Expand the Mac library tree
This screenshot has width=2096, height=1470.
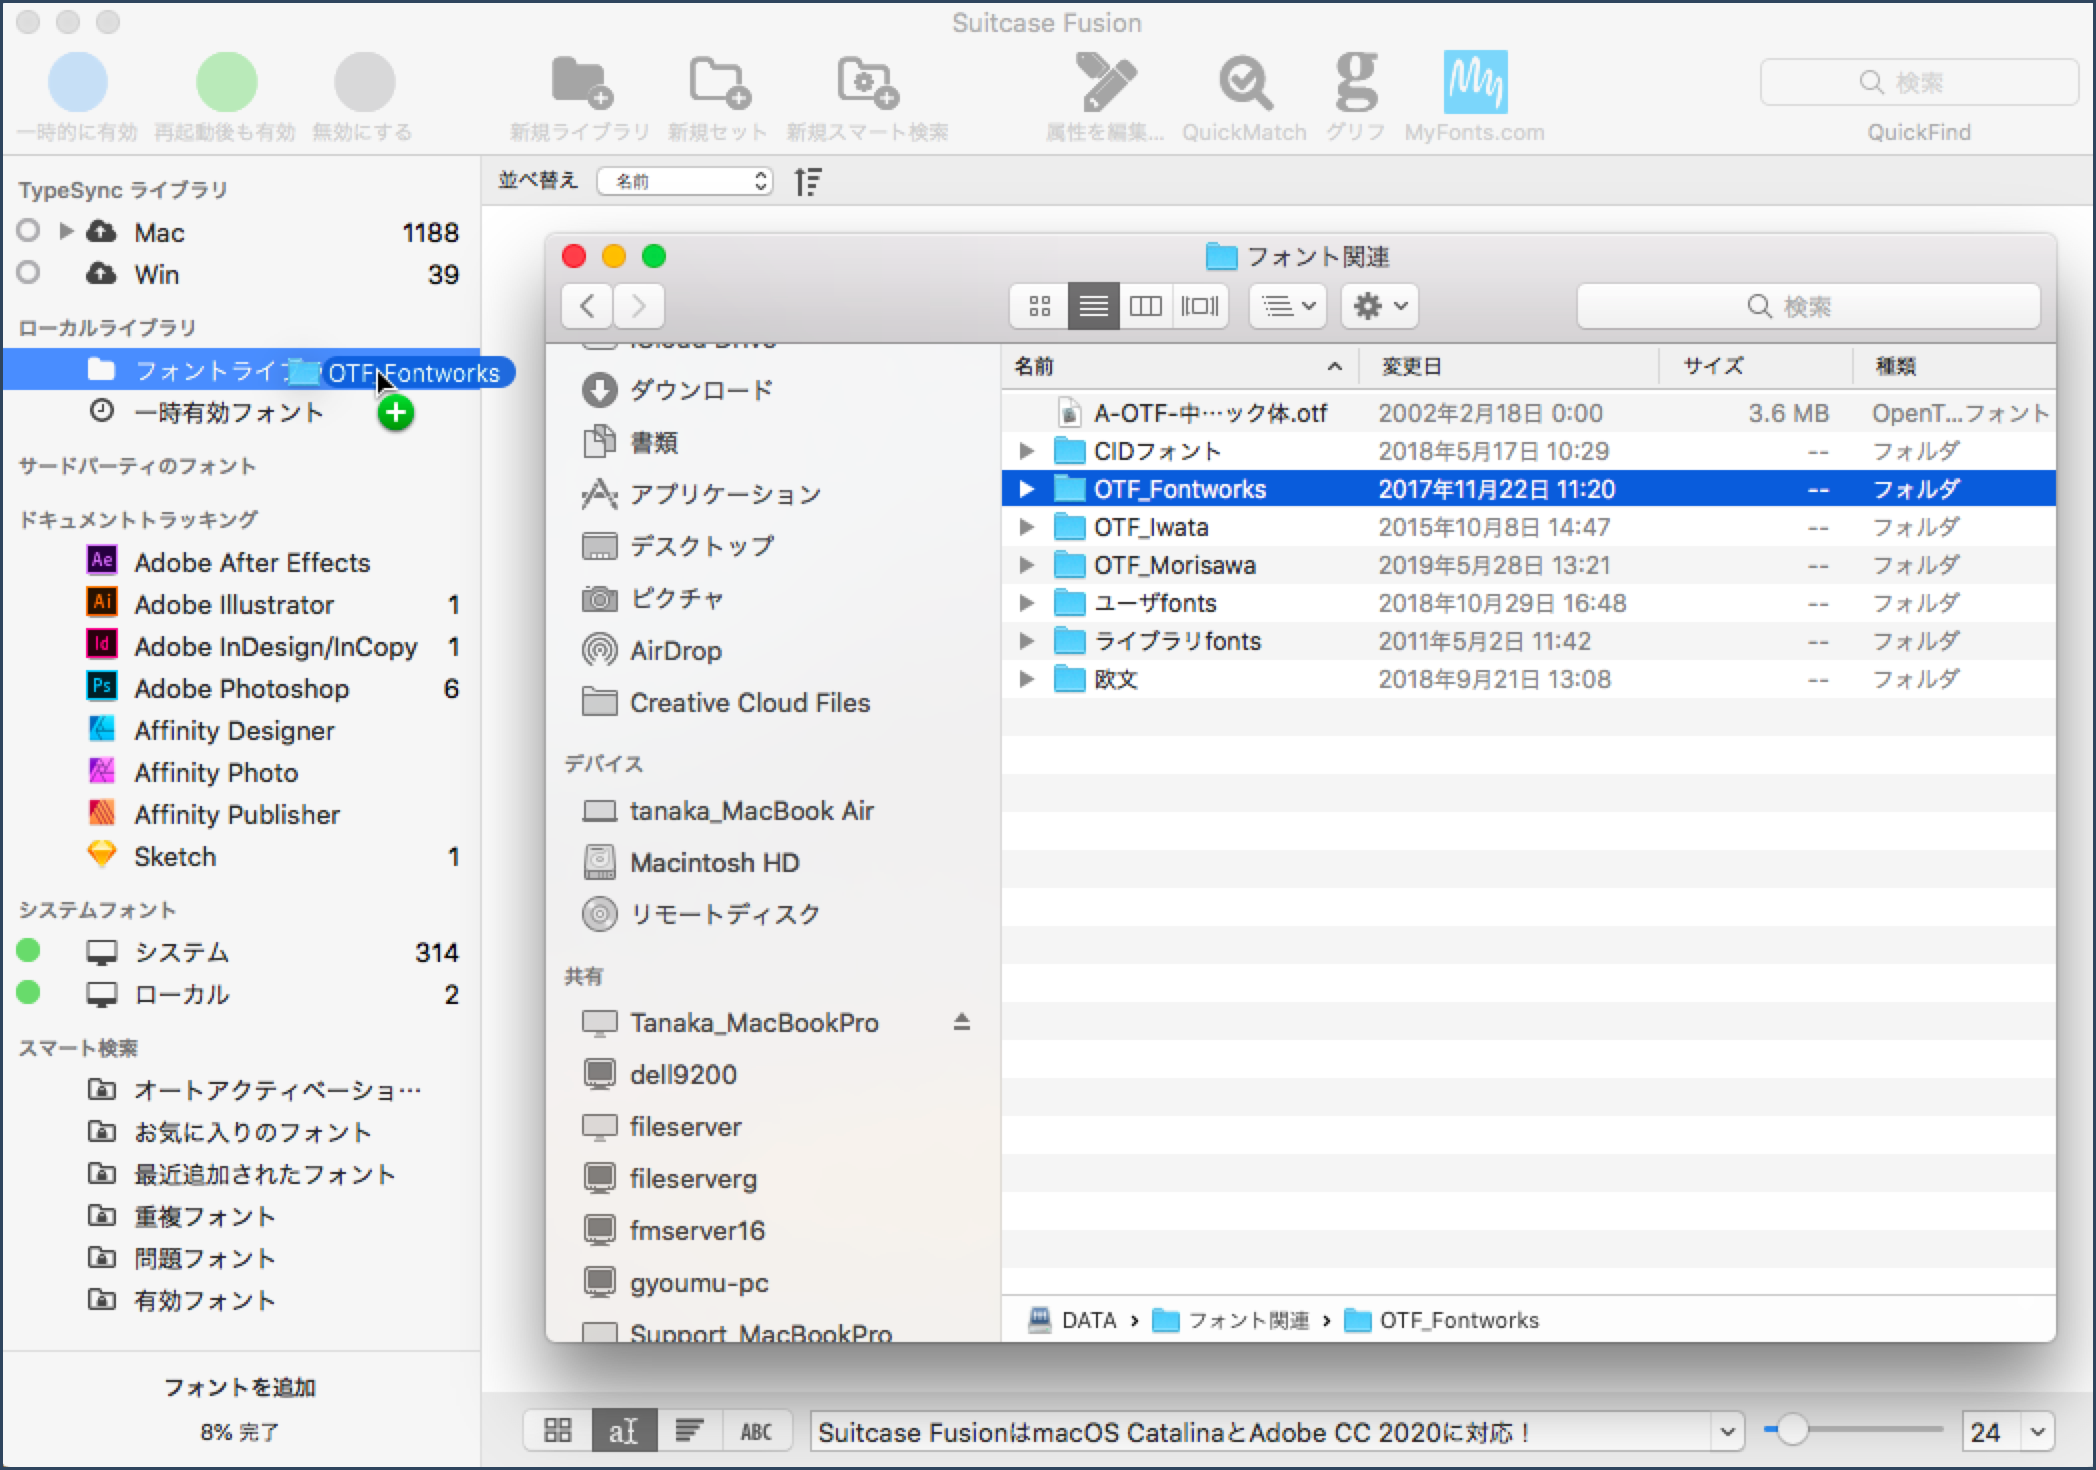pos(66,231)
